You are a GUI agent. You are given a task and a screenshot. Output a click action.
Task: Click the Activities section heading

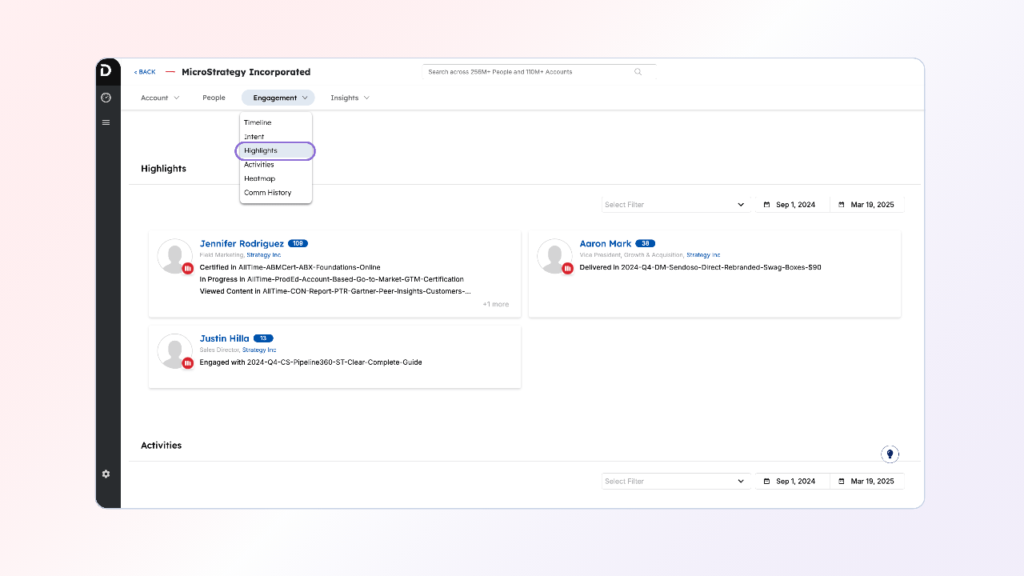click(x=161, y=445)
